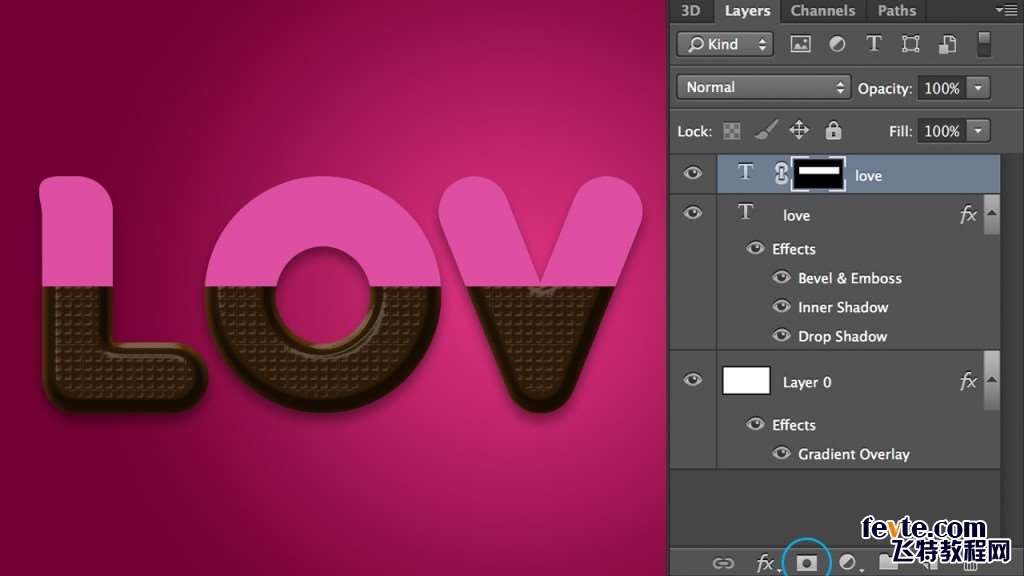Toggle layer filtering switch on or off
Screen dimensions: 1024x576
pos(984,44)
